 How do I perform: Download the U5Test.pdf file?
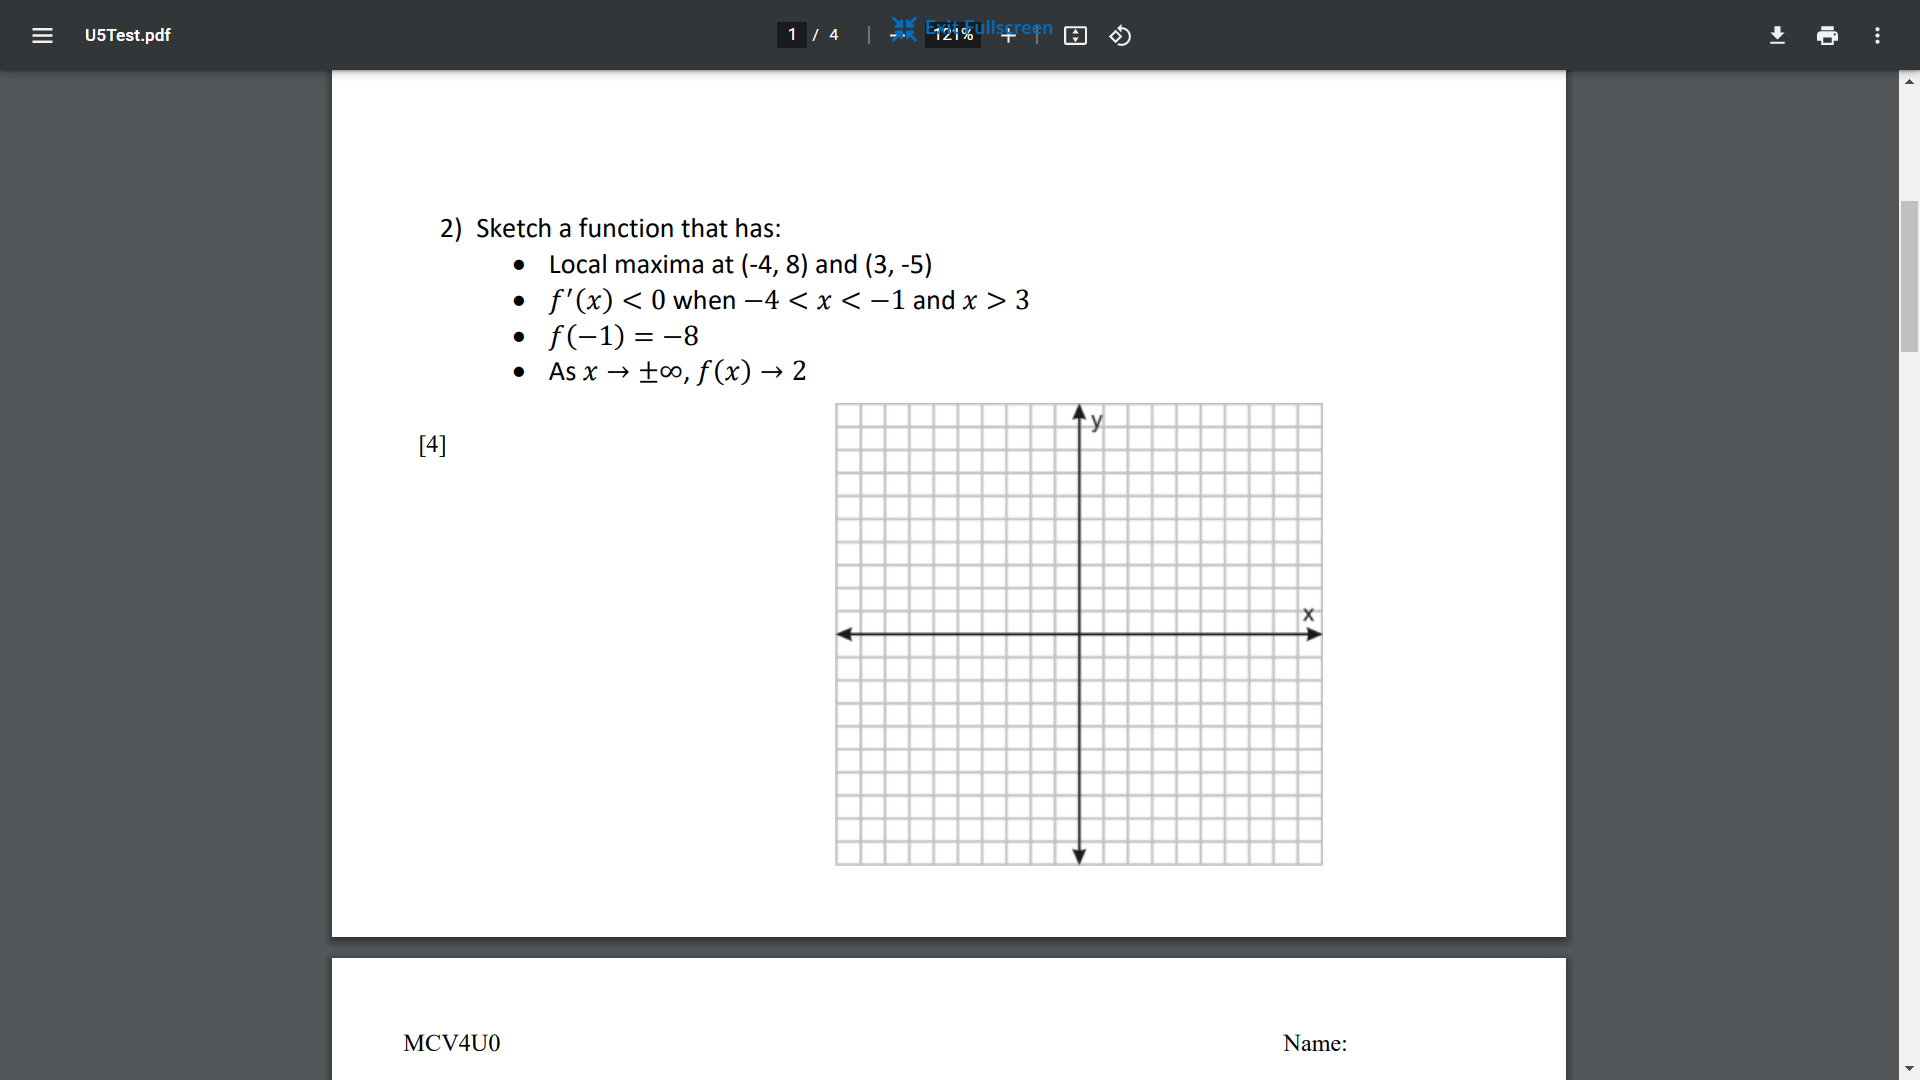(1778, 35)
